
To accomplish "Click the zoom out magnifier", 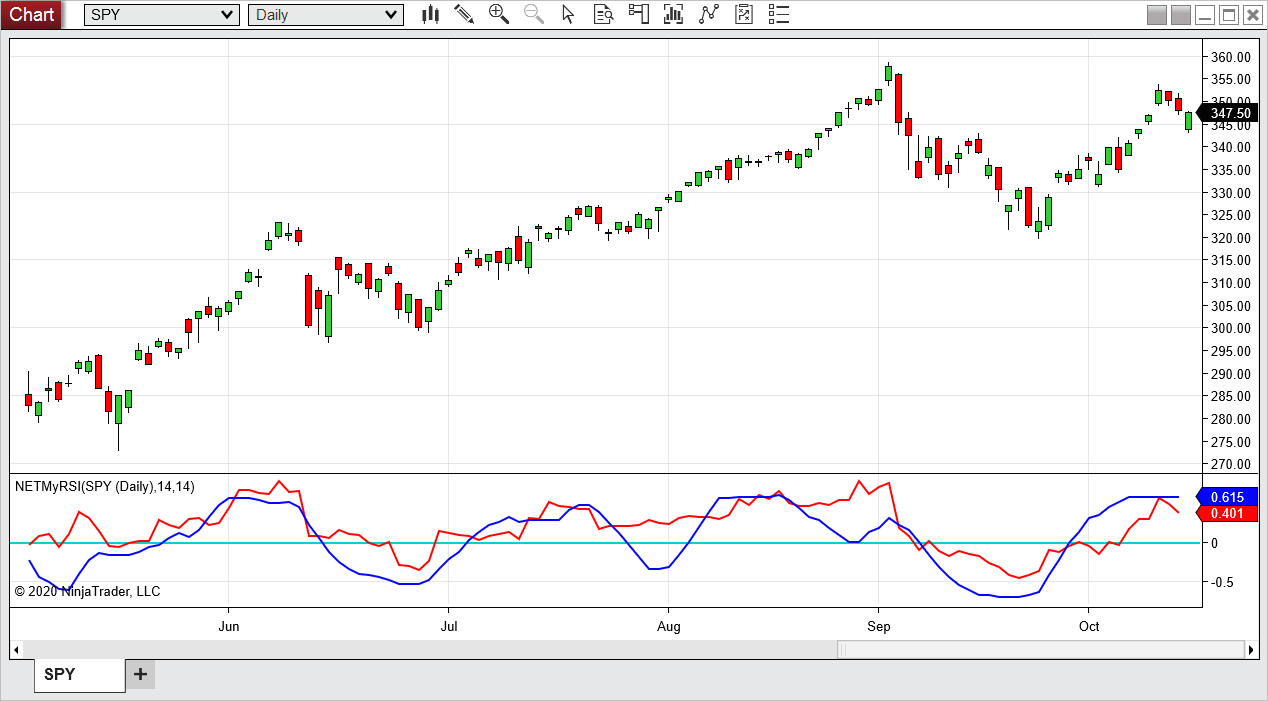I will [x=534, y=14].
